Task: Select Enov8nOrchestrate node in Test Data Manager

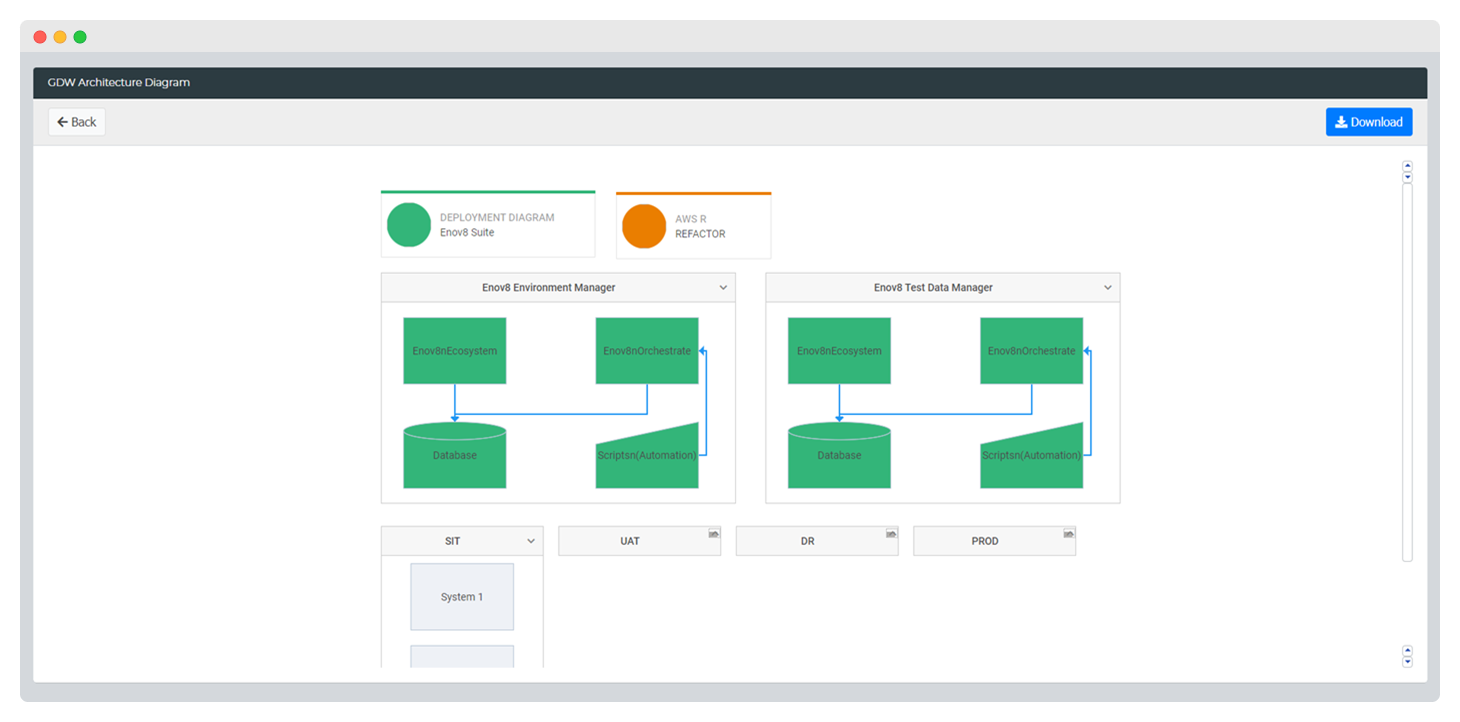Action: 1031,351
